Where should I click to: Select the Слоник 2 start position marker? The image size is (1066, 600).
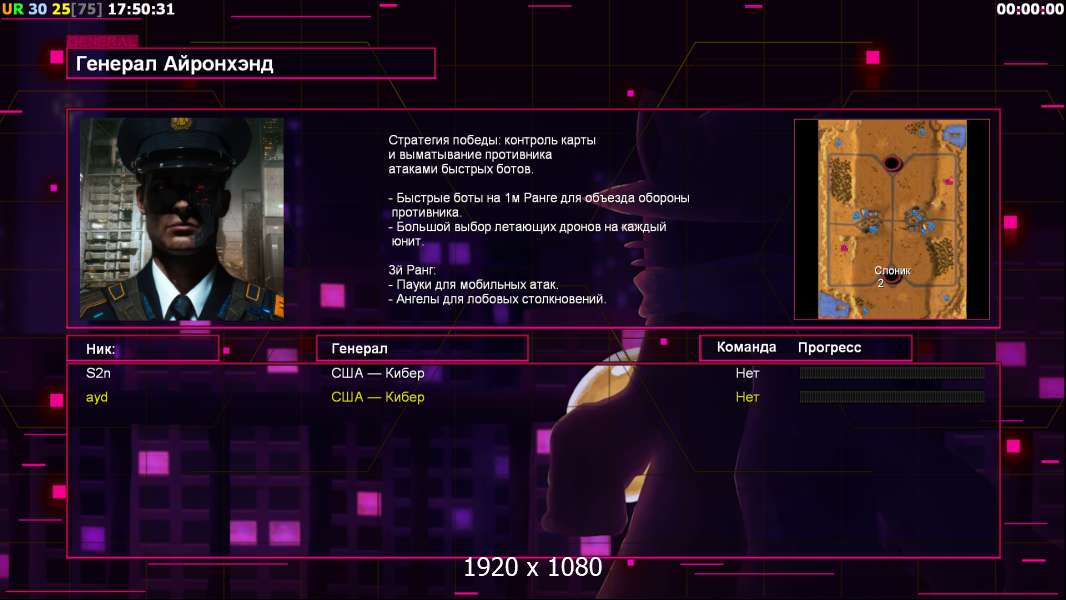(892, 275)
